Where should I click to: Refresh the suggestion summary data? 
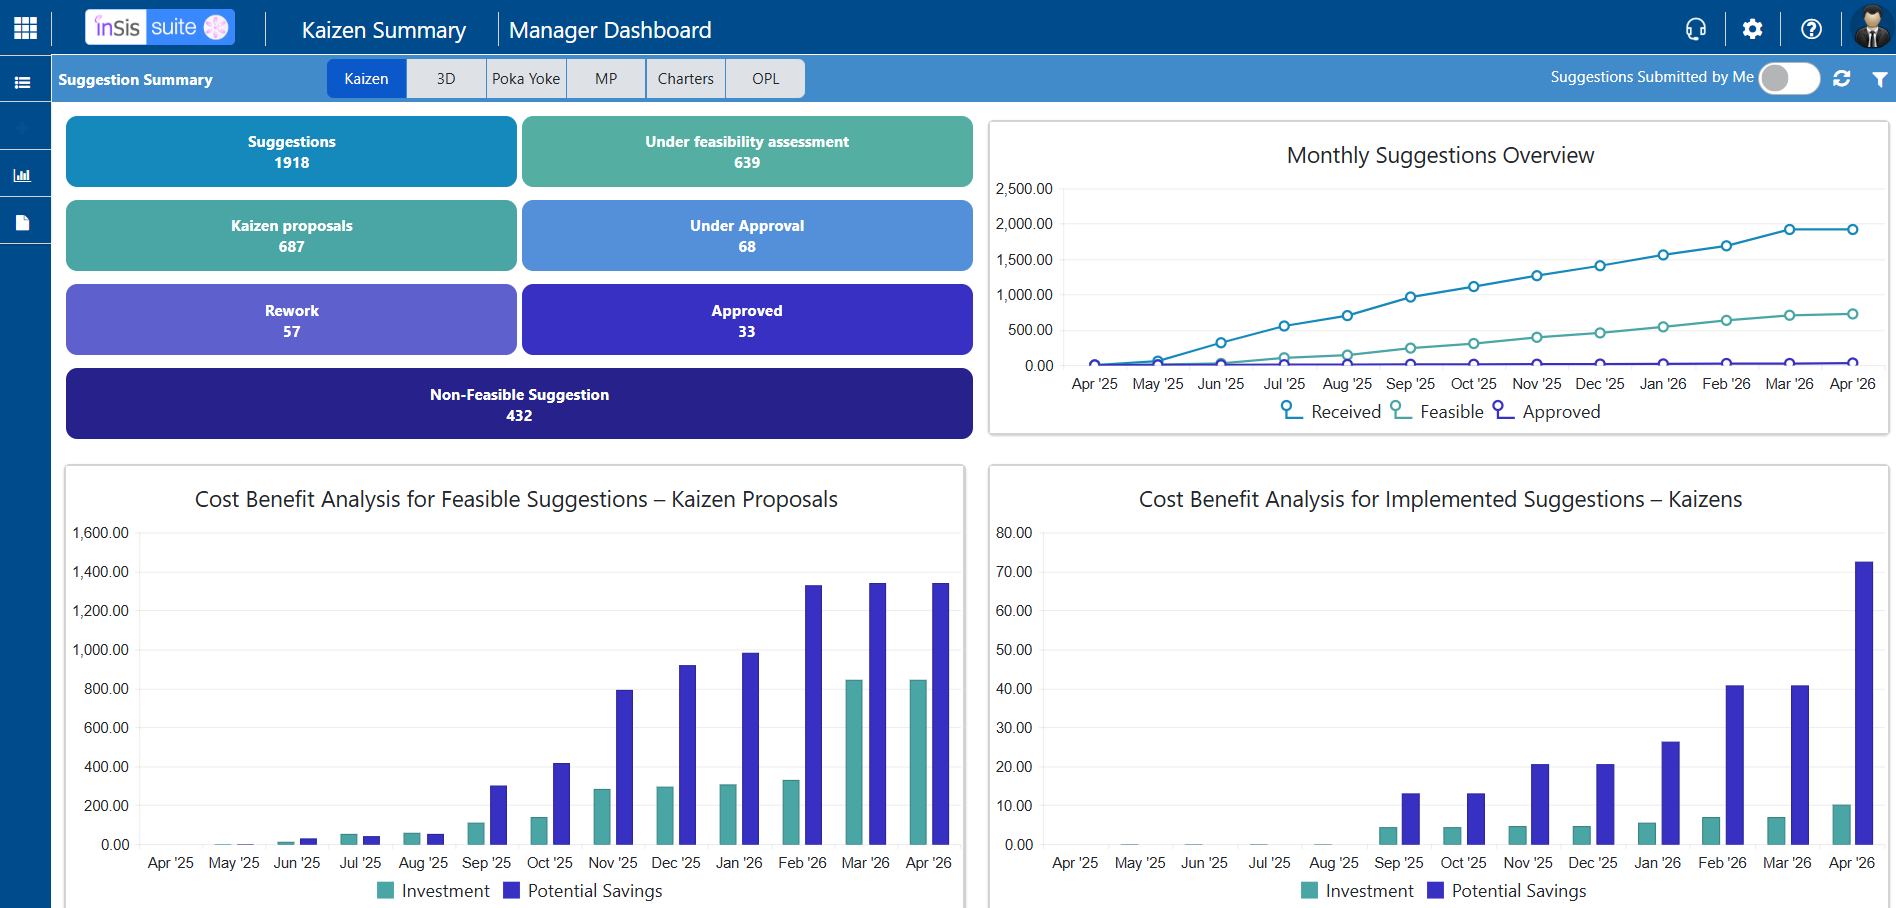(x=1842, y=78)
